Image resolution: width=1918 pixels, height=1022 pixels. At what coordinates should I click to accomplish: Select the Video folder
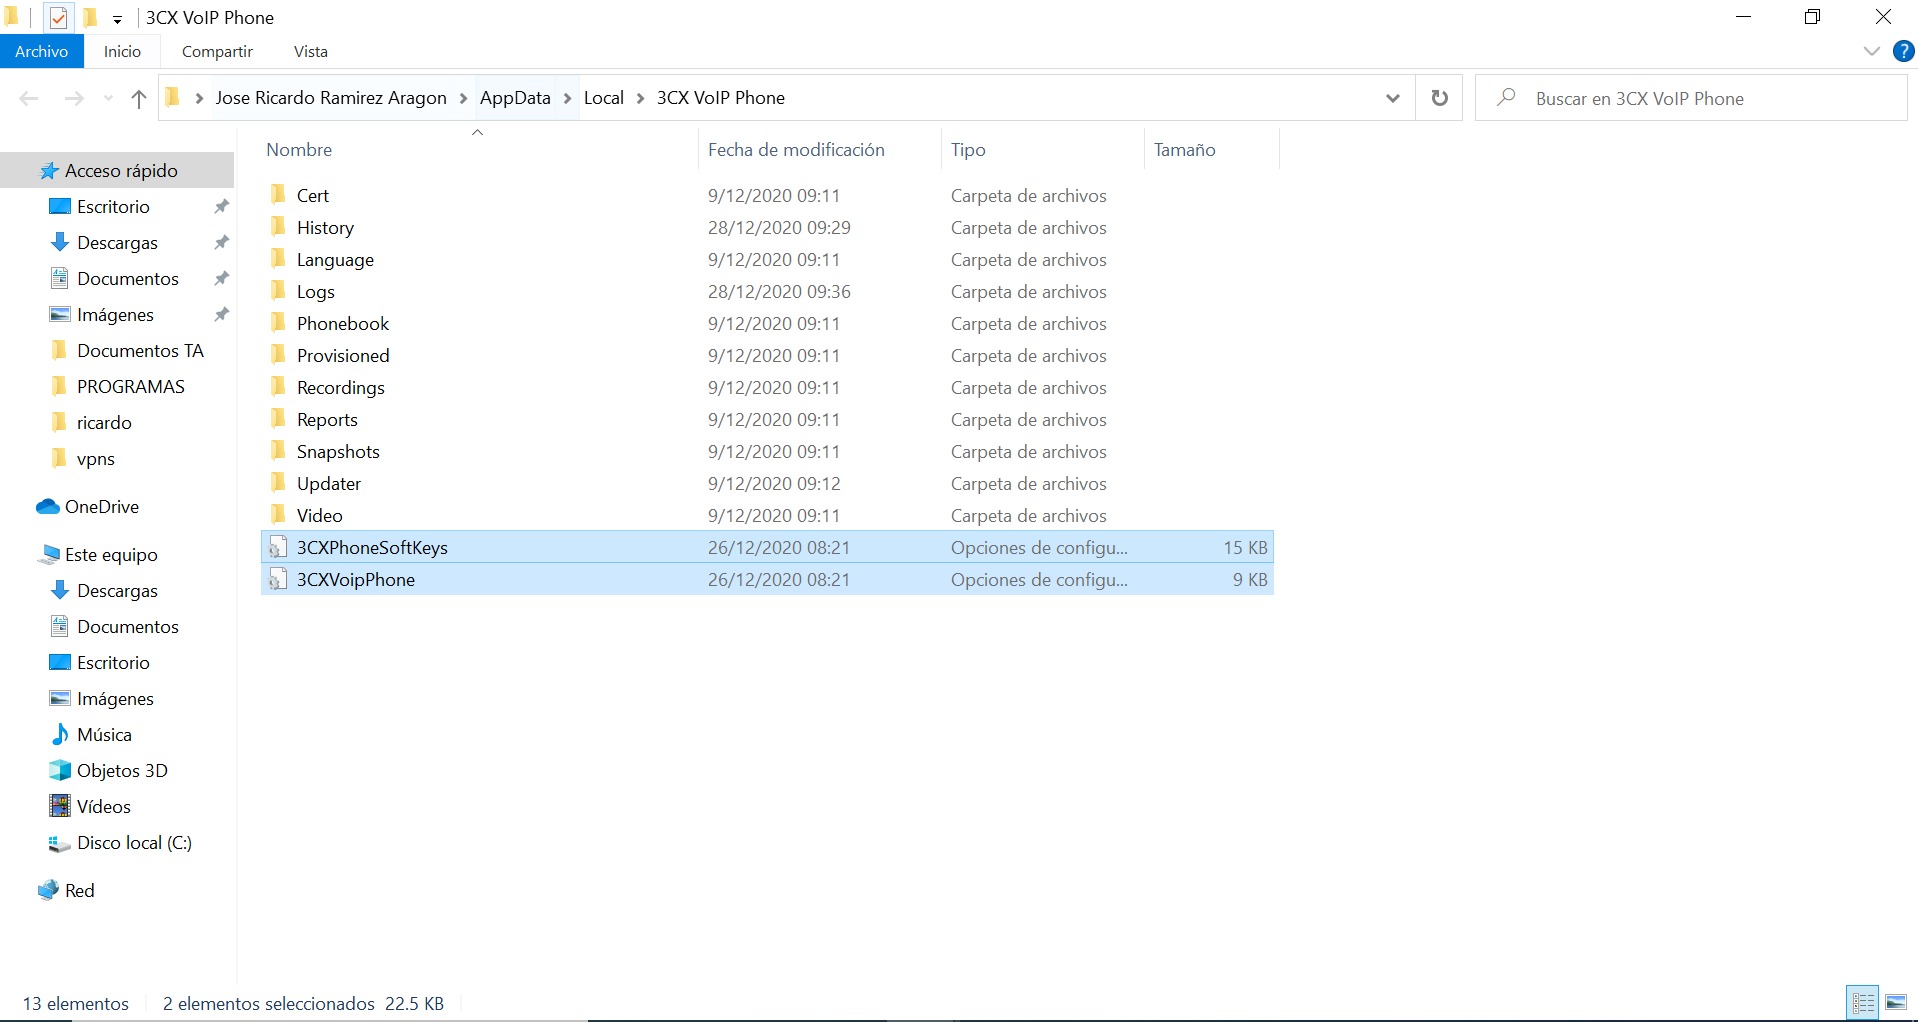coord(767,515)
